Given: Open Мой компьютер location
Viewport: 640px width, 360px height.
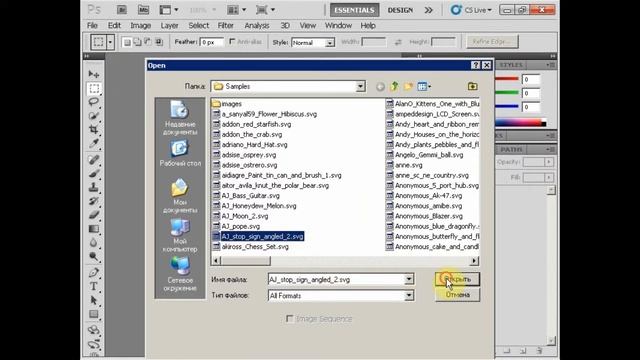Looking at the screenshot, I should 180,235.
